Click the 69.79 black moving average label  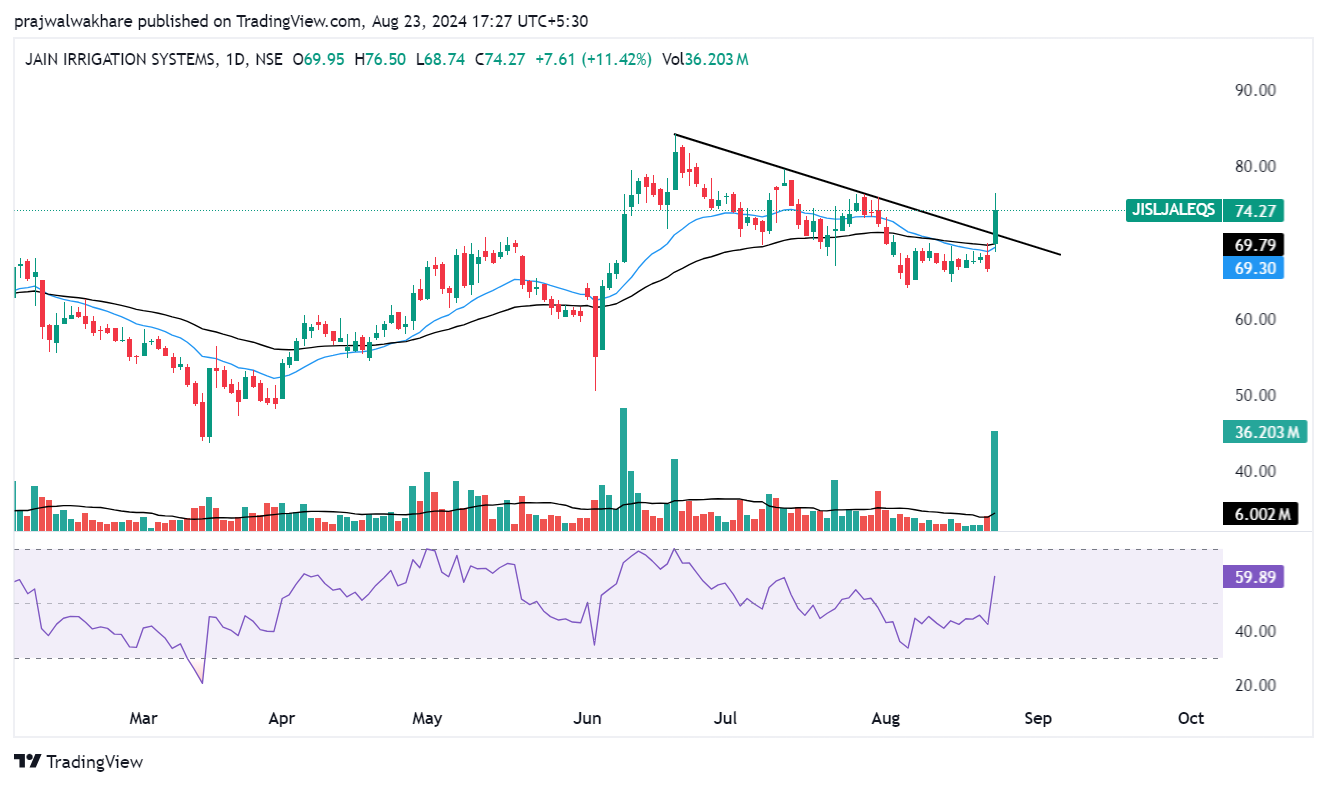coord(1253,245)
